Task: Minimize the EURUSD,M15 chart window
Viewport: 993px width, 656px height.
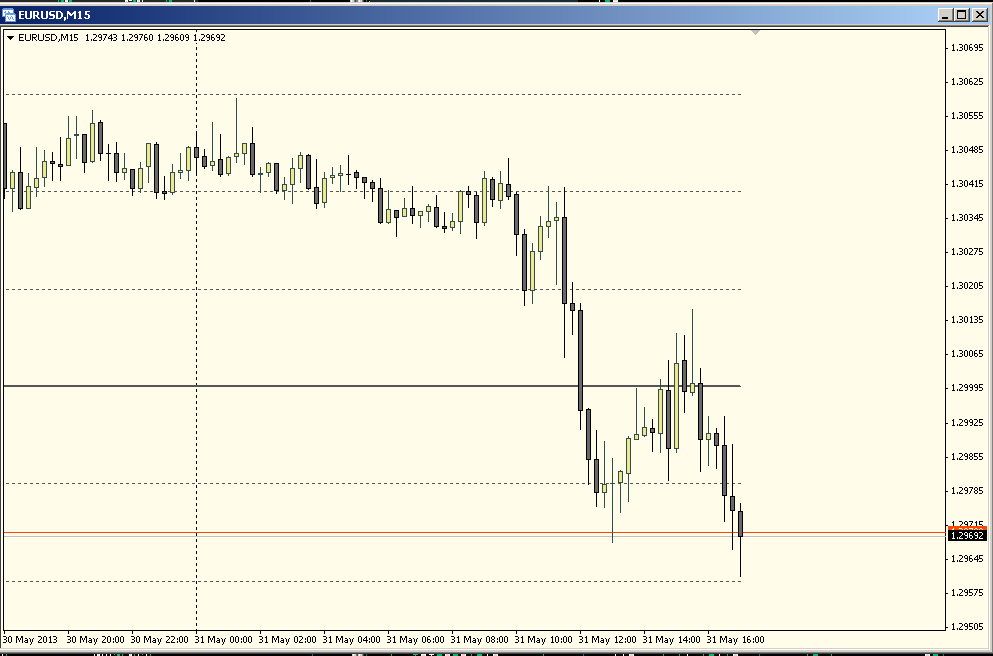Action: [x=946, y=15]
